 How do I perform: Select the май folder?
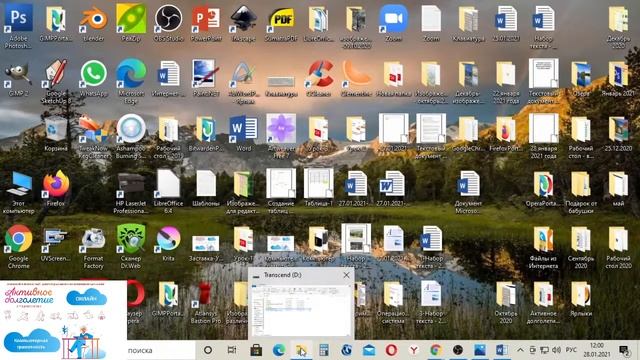618,188
